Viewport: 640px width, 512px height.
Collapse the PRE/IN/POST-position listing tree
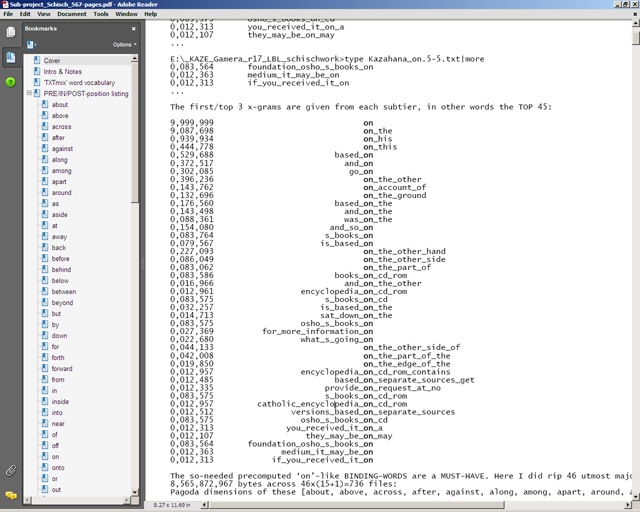tap(29, 93)
